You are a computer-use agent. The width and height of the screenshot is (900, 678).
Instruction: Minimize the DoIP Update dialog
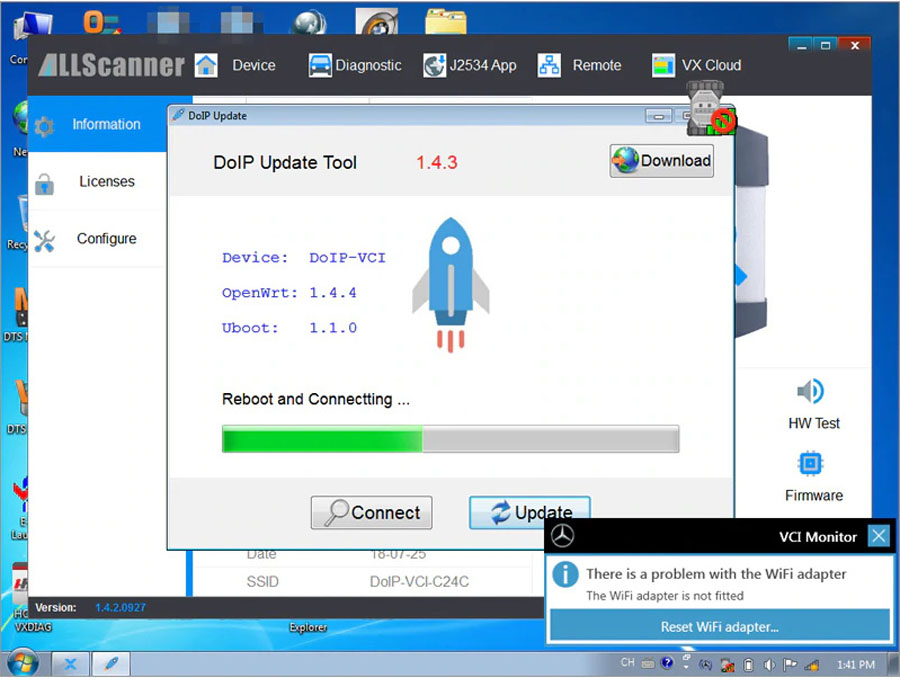coord(658,116)
